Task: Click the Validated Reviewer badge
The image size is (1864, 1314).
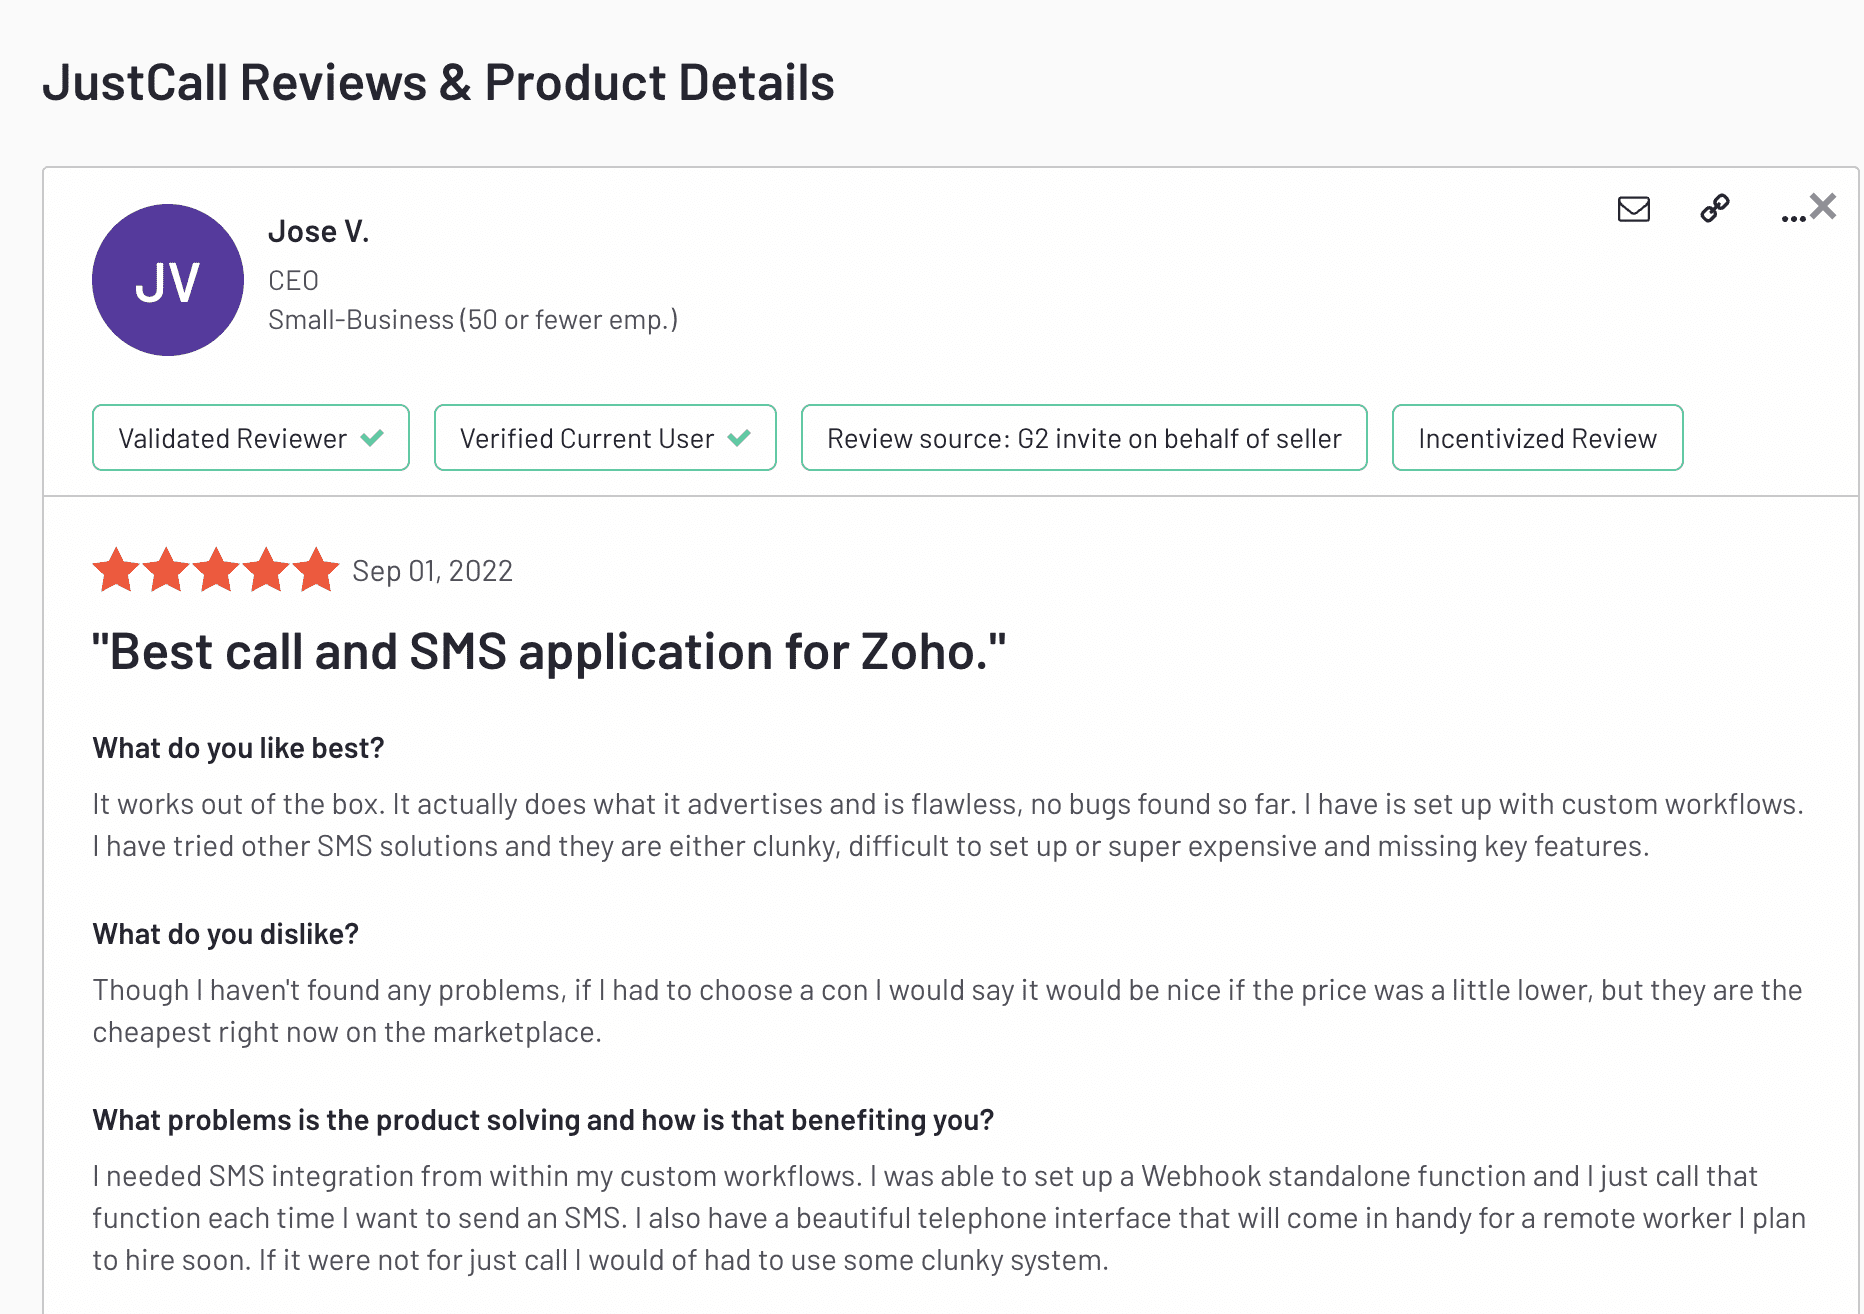Action: tap(251, 438)
